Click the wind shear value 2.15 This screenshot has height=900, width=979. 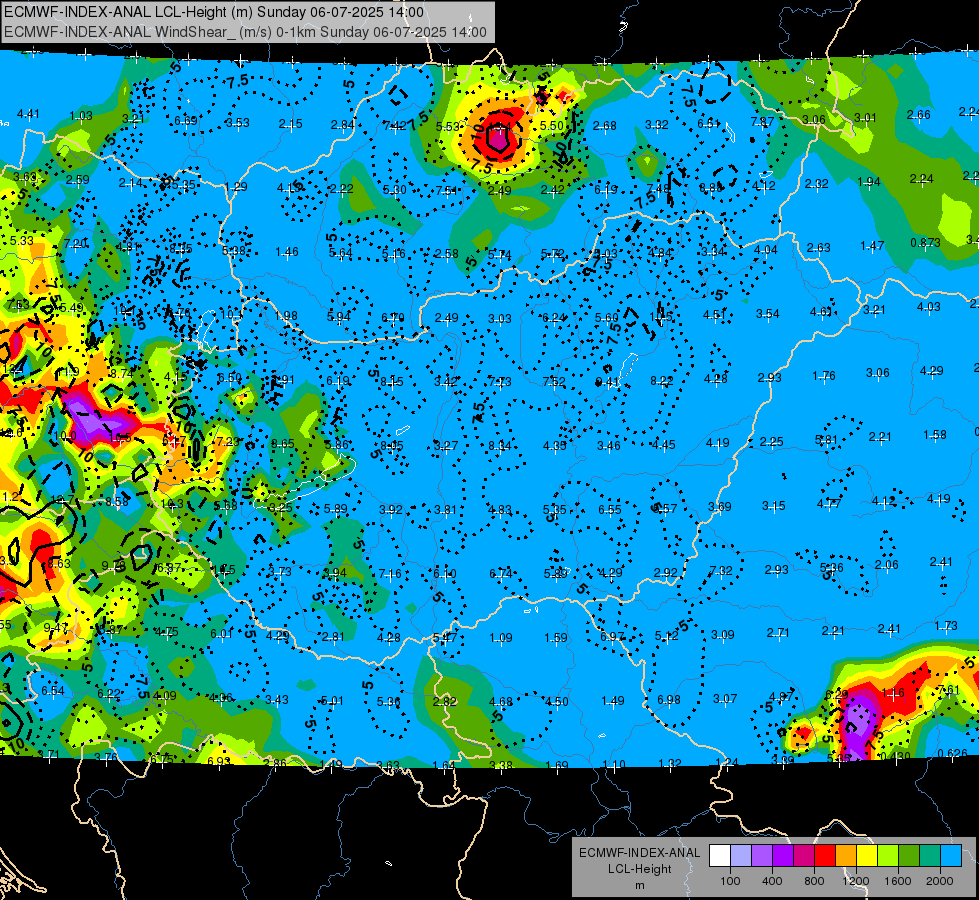point(291,124)
